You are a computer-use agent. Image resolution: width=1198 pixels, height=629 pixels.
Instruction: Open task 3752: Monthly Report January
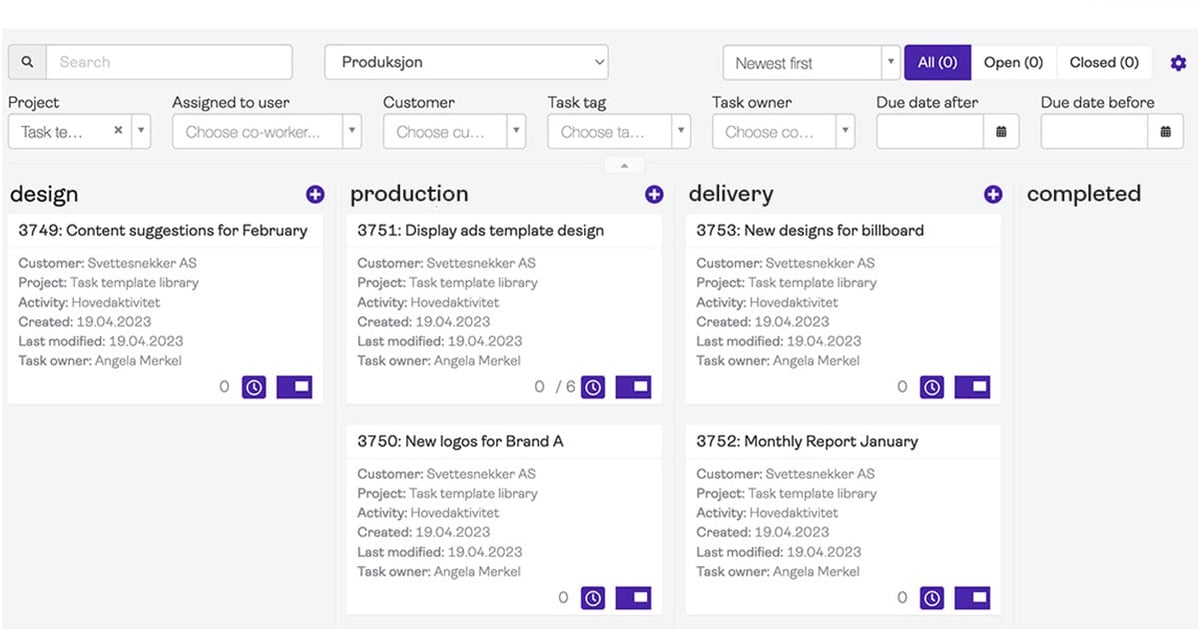point(807,441)
